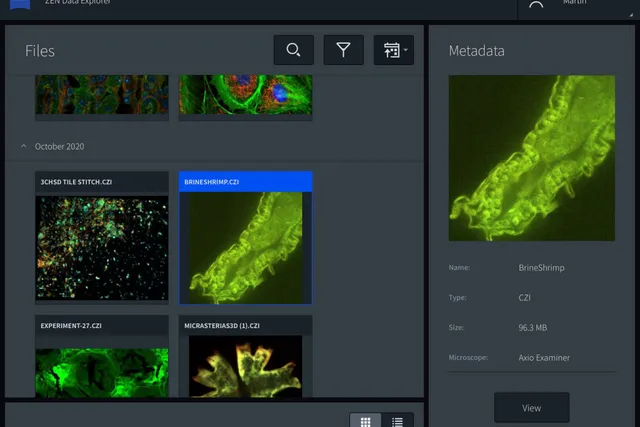Select the blue-orange cells thumbnail above October 2020
Viewport: 640px width, 427px height.
point(102,94)
